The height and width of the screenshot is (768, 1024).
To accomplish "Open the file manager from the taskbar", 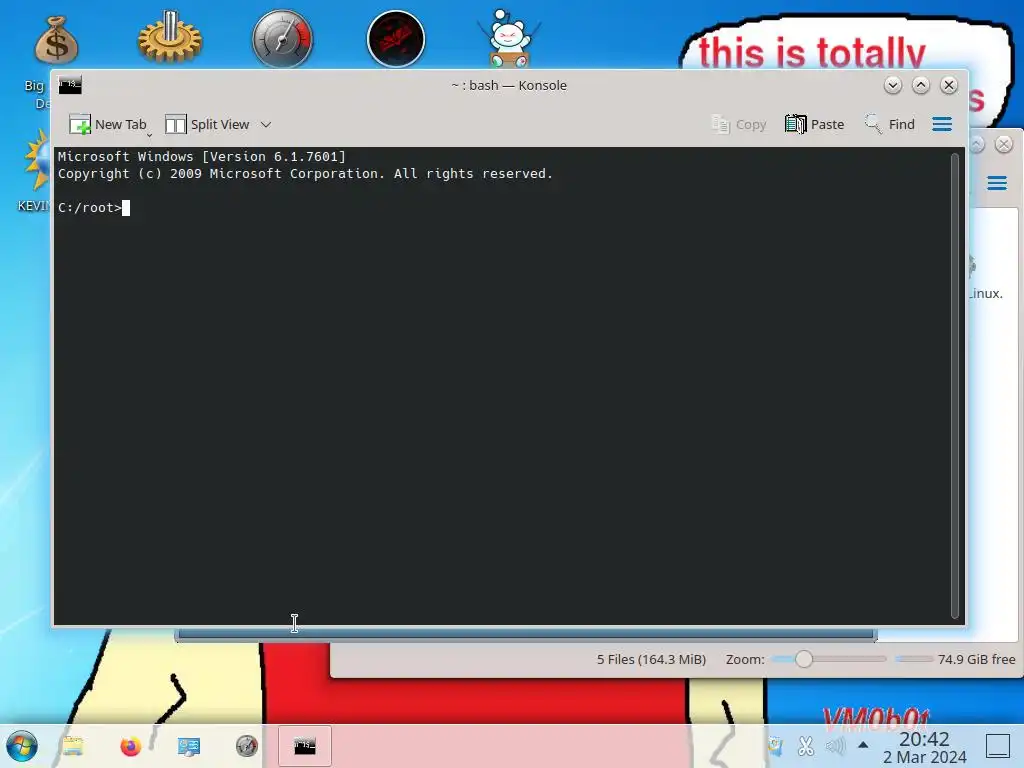I will (x=72, y=746).
